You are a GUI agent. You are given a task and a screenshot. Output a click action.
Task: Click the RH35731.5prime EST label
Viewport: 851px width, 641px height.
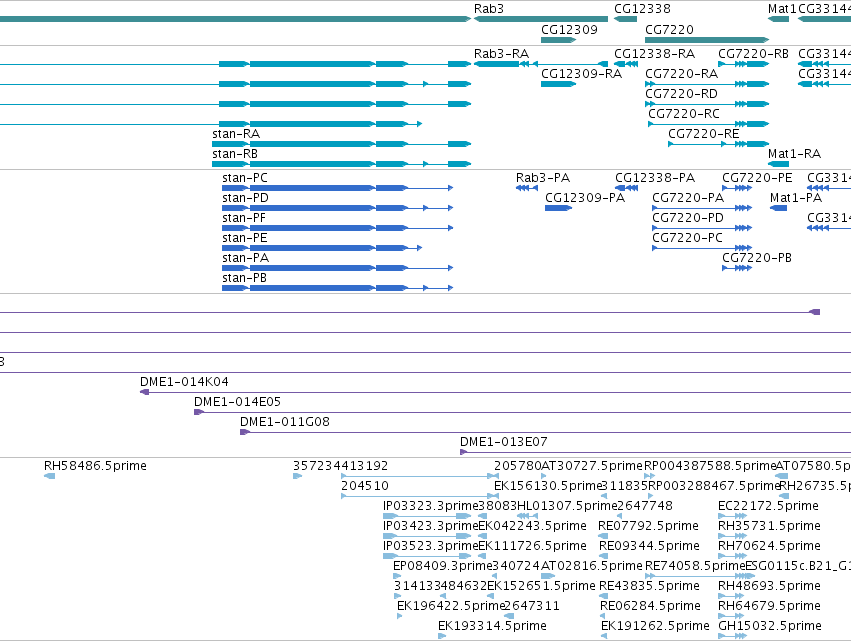tap(769, 525)
